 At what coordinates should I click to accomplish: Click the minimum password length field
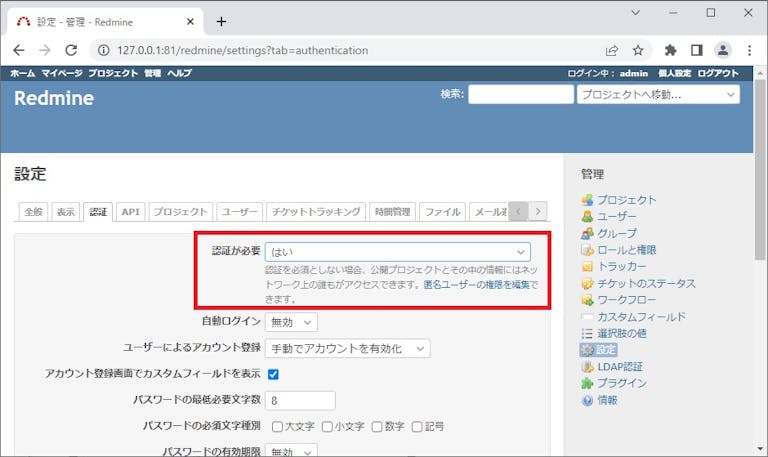(x=300, y=401)
